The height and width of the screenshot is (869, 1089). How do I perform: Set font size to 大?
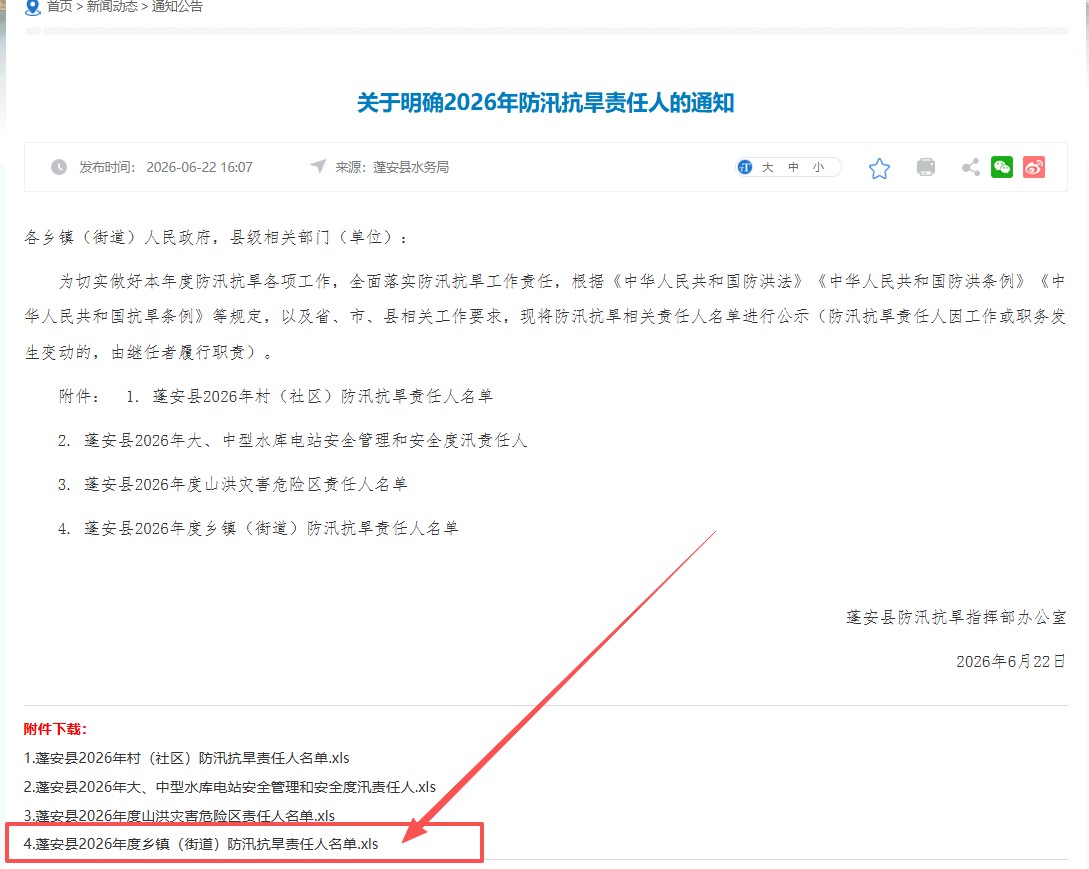coord(767,167)
